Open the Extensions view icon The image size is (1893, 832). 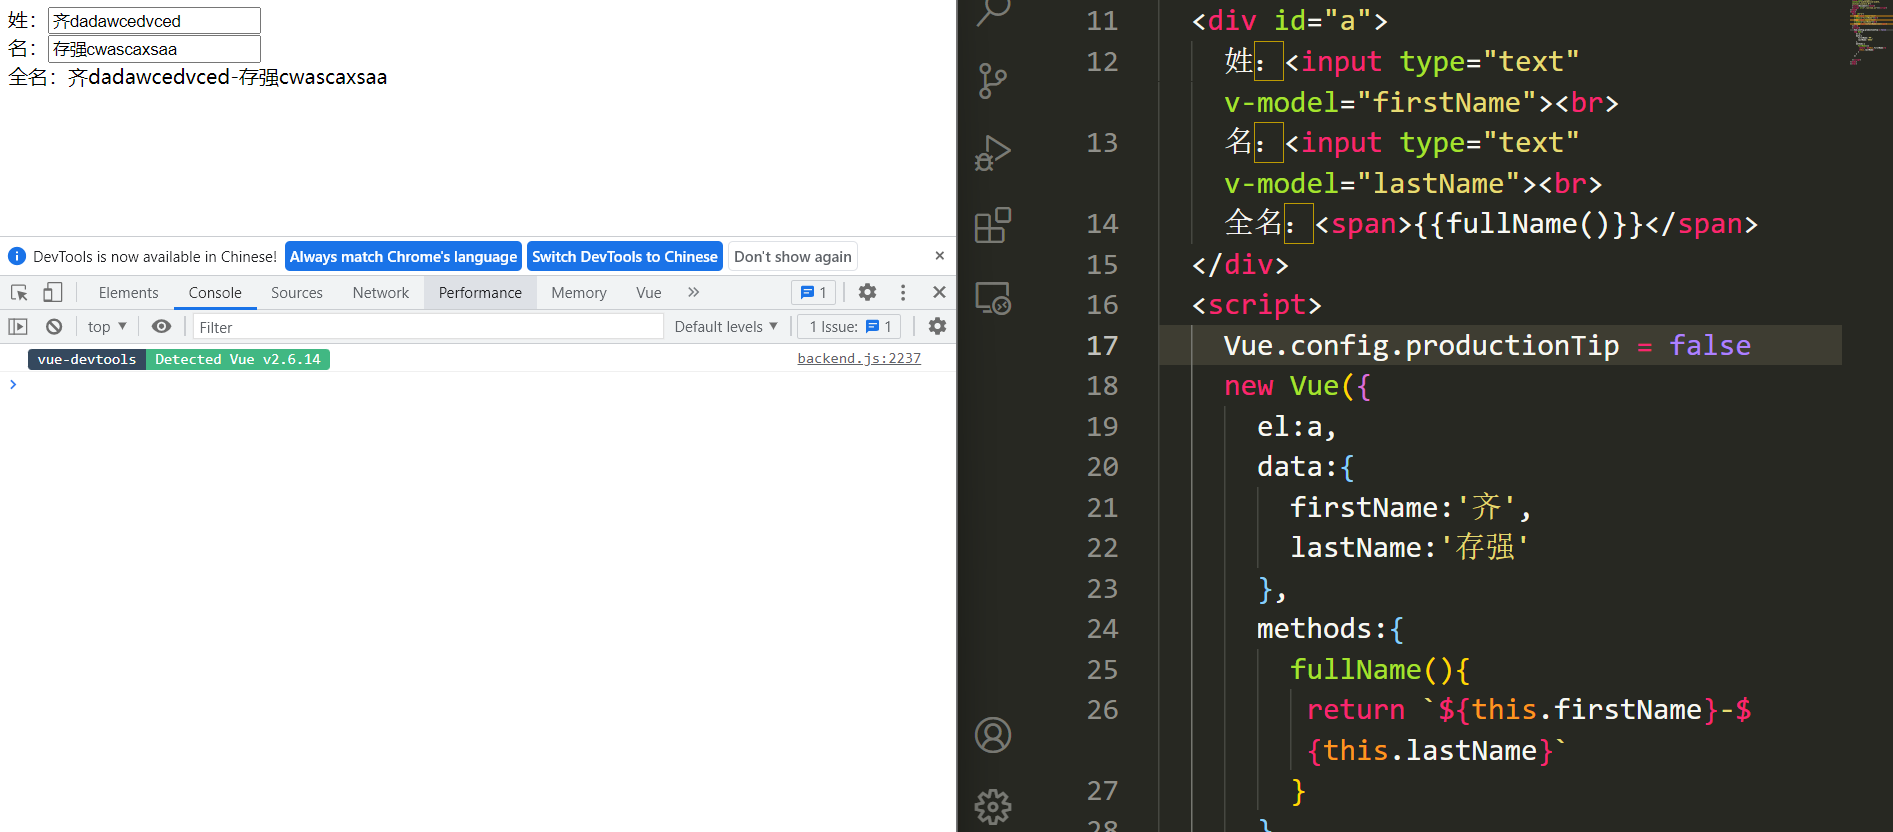coord(992,225)
